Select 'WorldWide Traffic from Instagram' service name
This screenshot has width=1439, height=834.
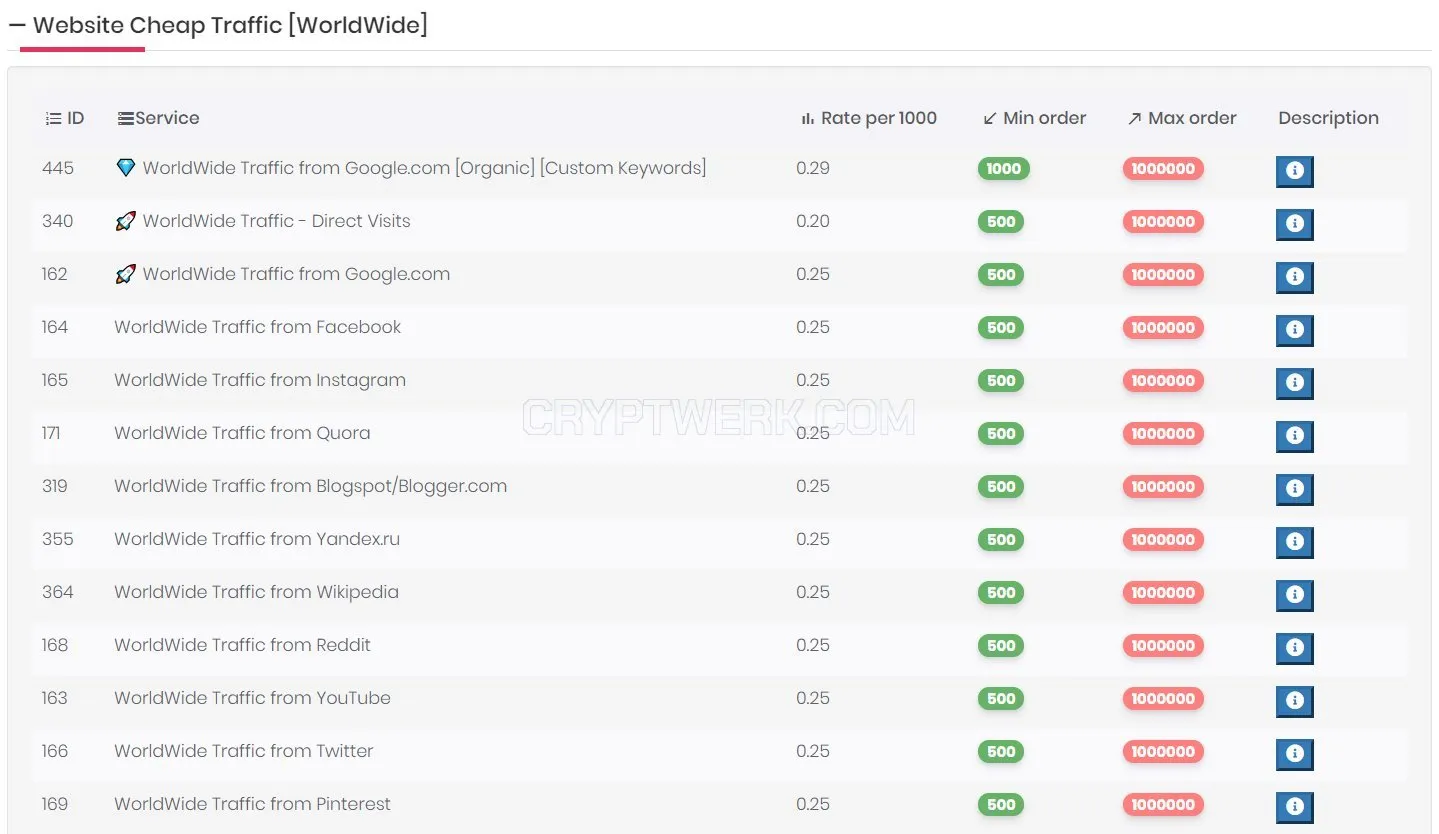260,380
